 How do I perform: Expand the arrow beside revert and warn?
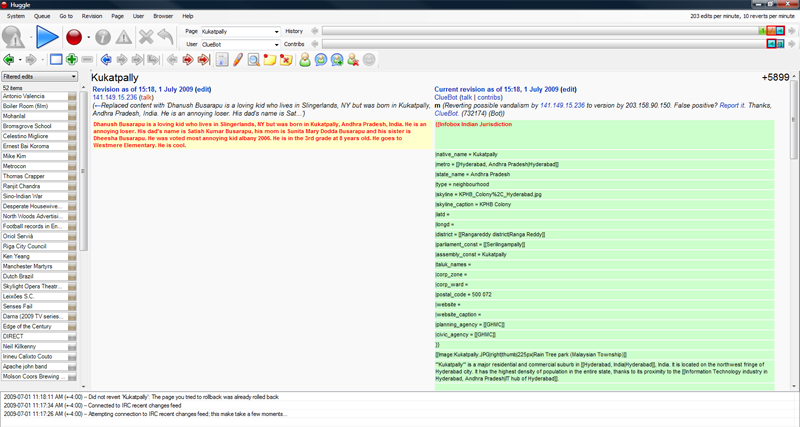point(31,37)
